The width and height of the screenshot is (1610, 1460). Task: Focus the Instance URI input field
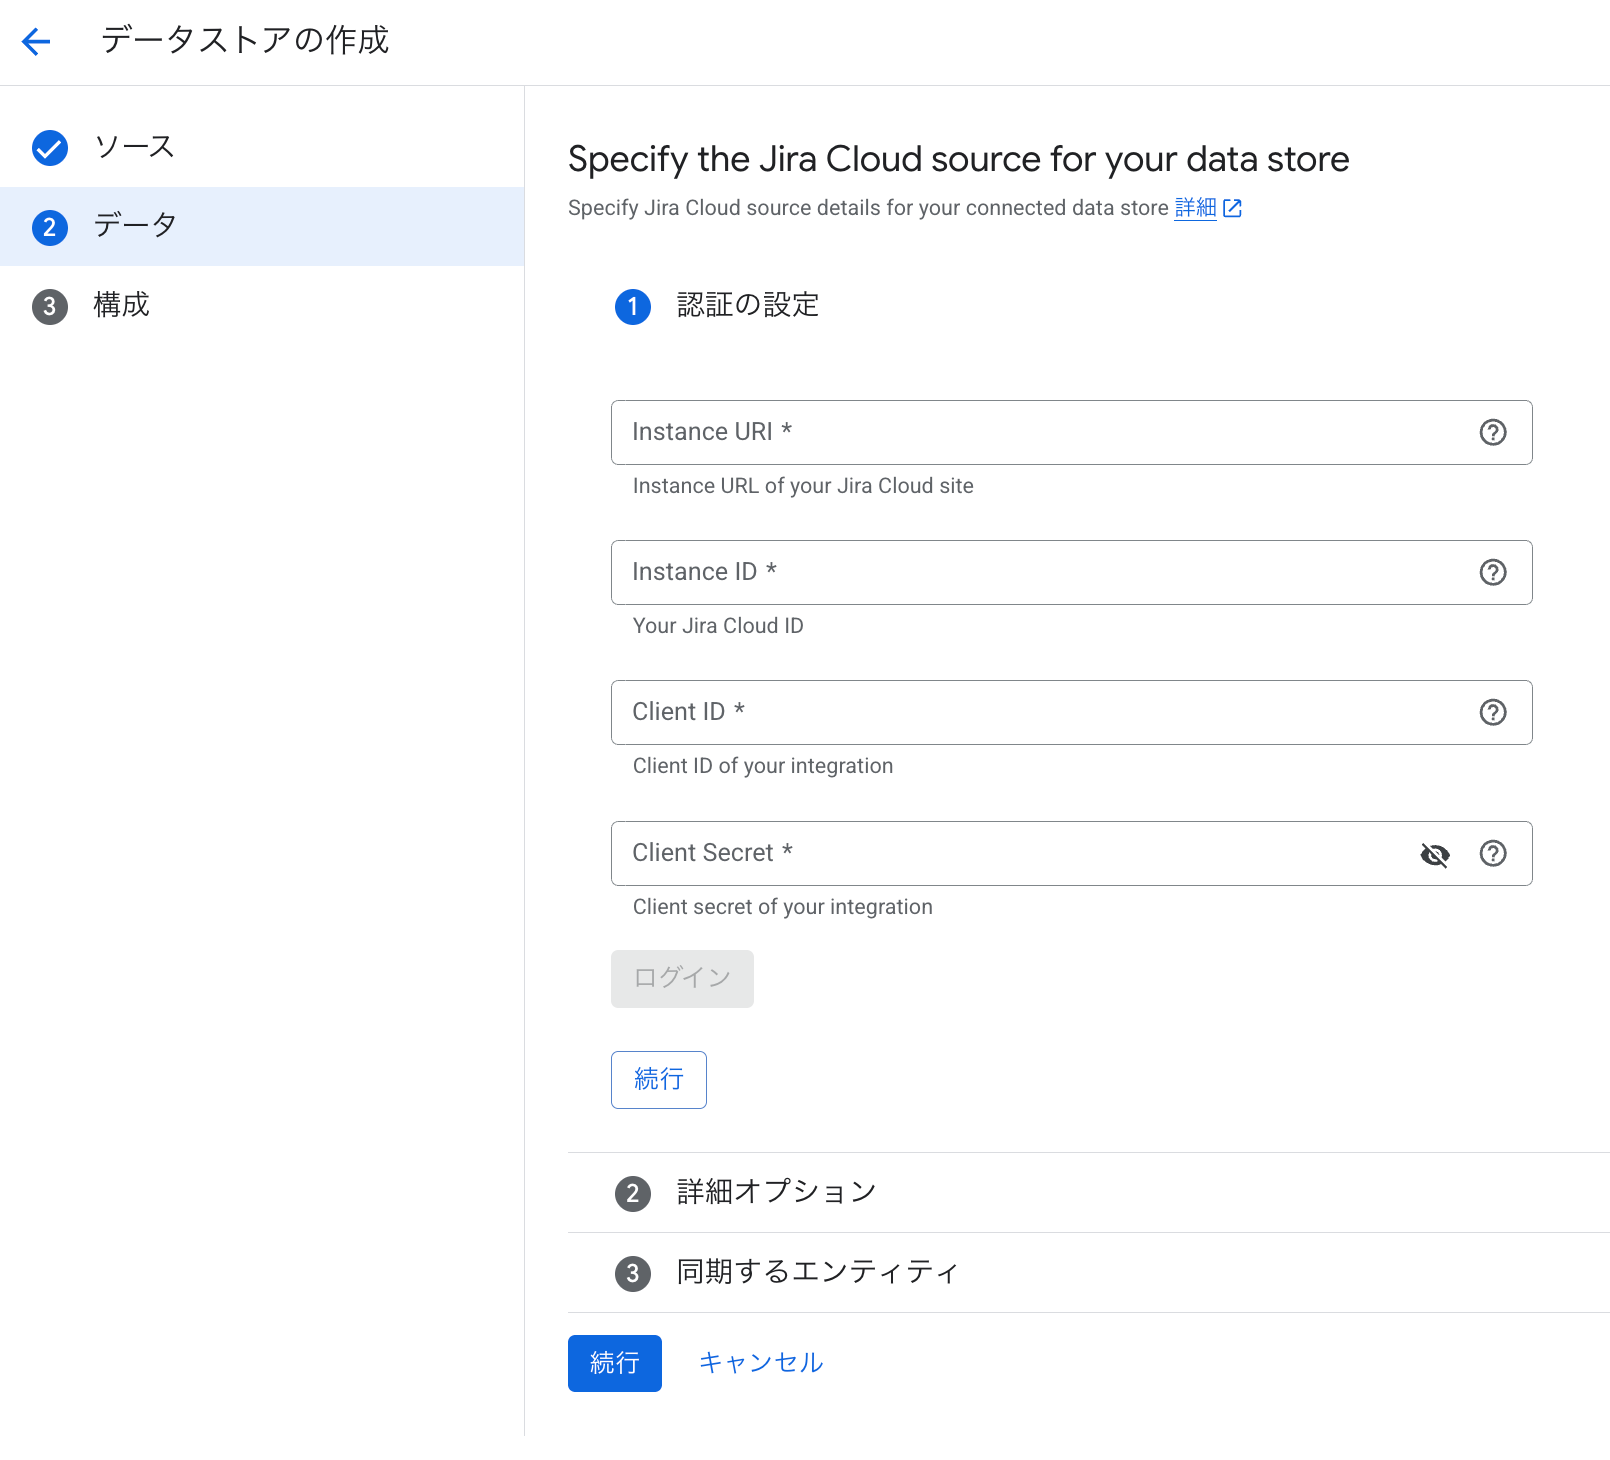click(x=1071, y=432)
